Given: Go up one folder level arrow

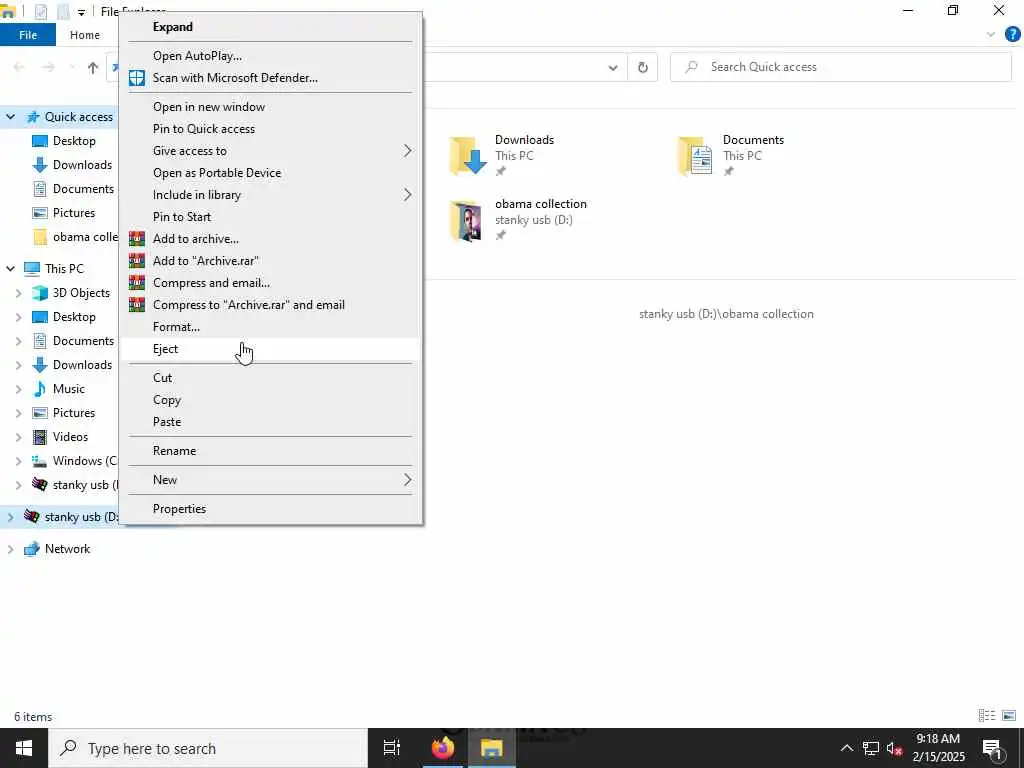Looking at the screenshot, I should [93, 67].
